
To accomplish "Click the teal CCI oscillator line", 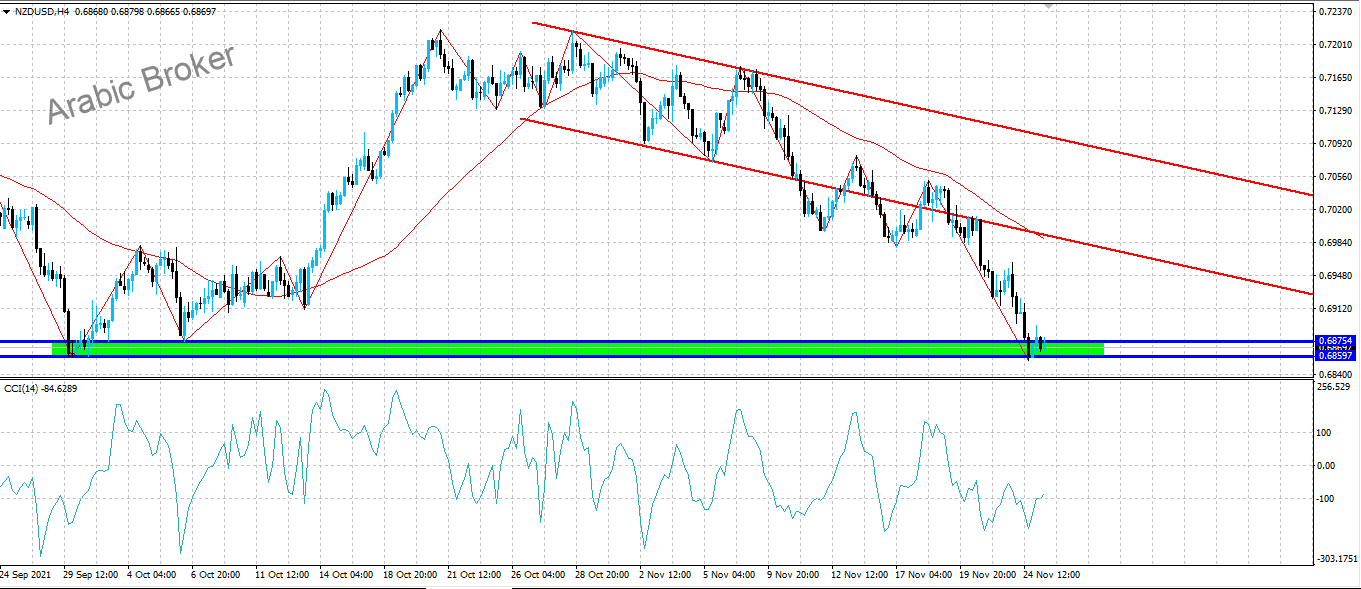I will point(520,470).
